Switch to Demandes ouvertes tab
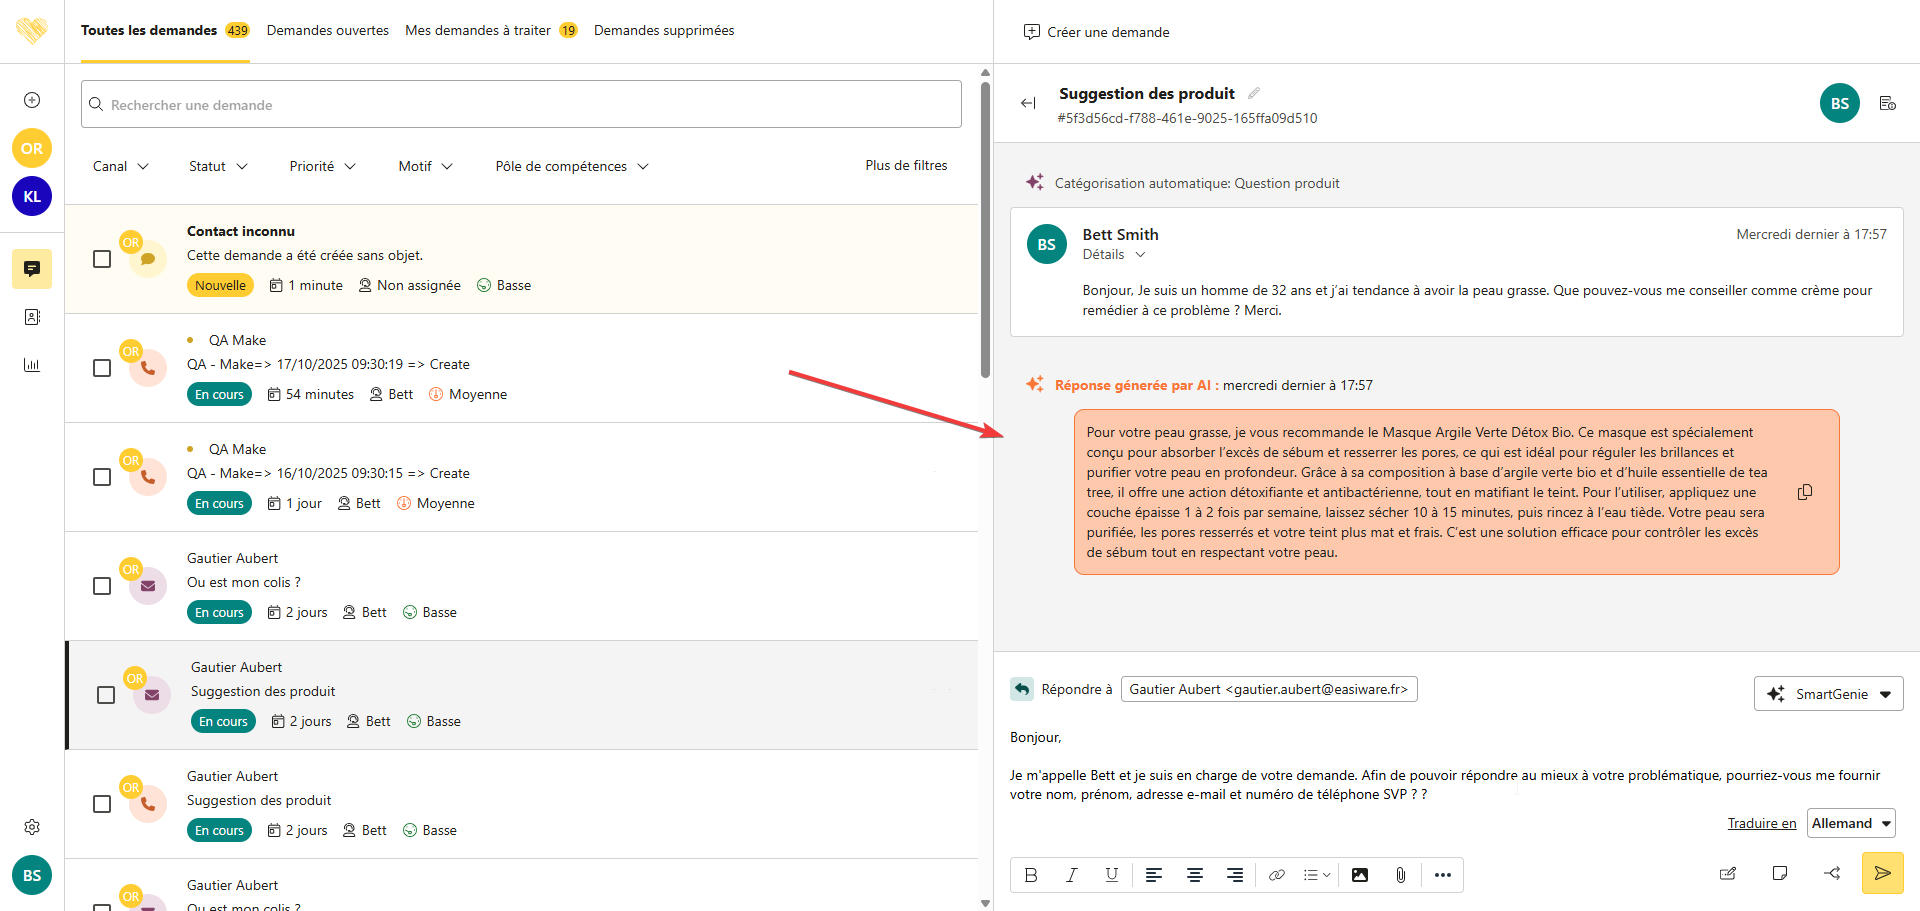Viewport: 1920px width, 911px height. 327,30
